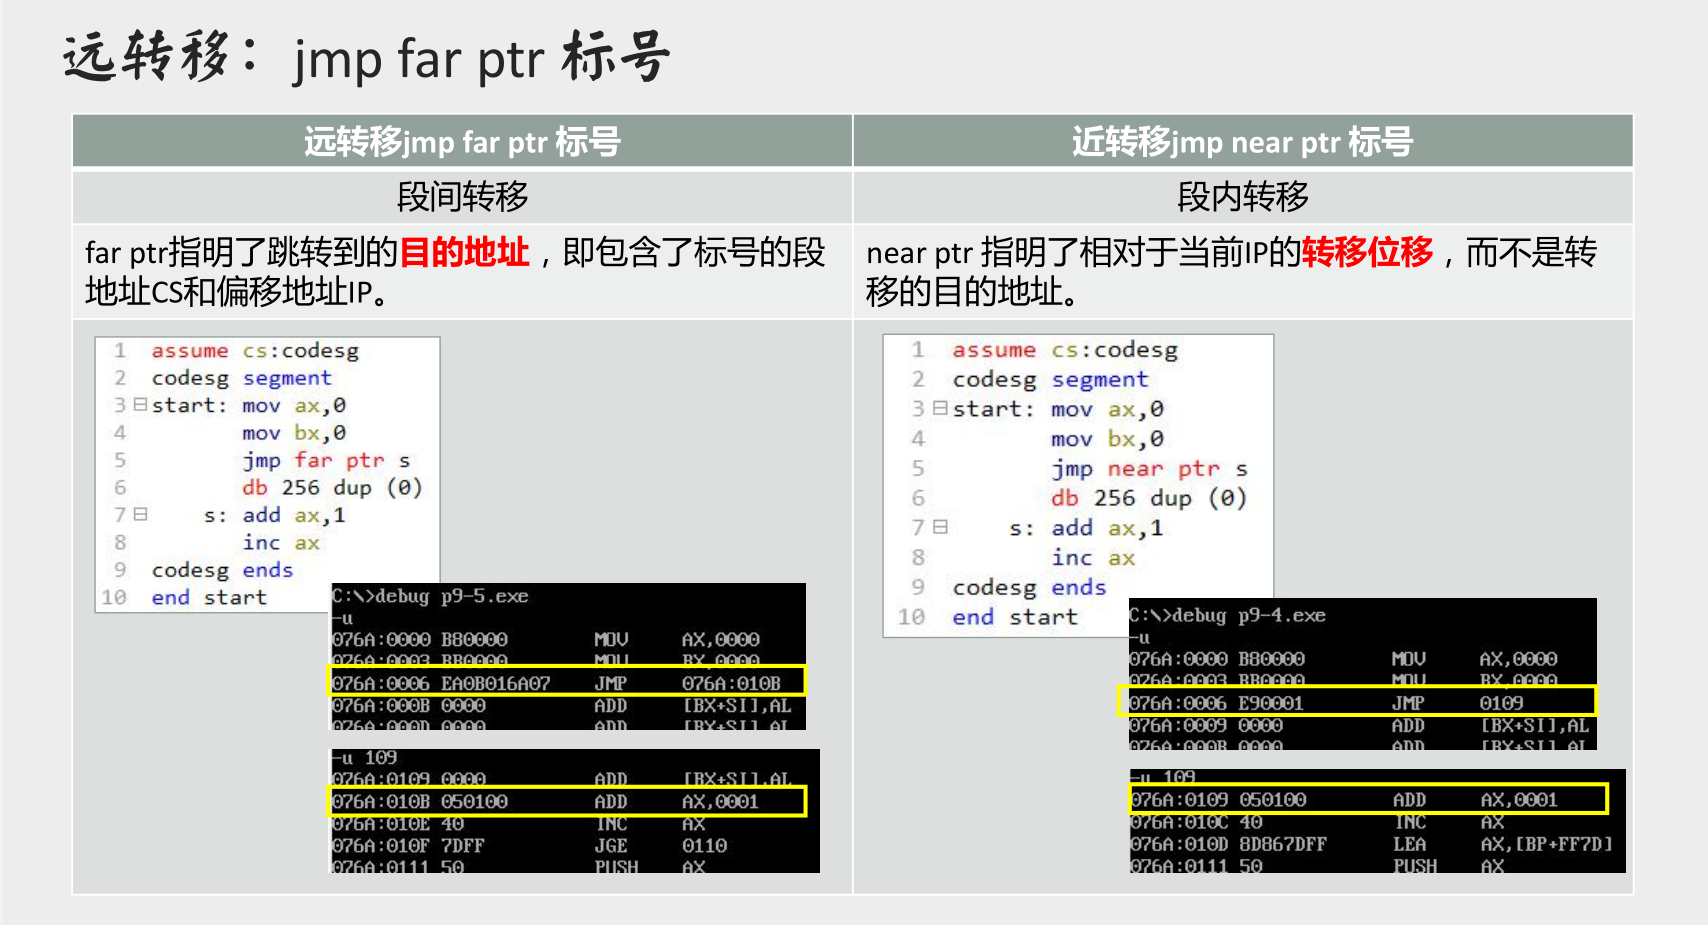The height and width of the screenshot is (925, 1708).
Task: Collapse start block in the near jmp listing
Action: [939, 409]
